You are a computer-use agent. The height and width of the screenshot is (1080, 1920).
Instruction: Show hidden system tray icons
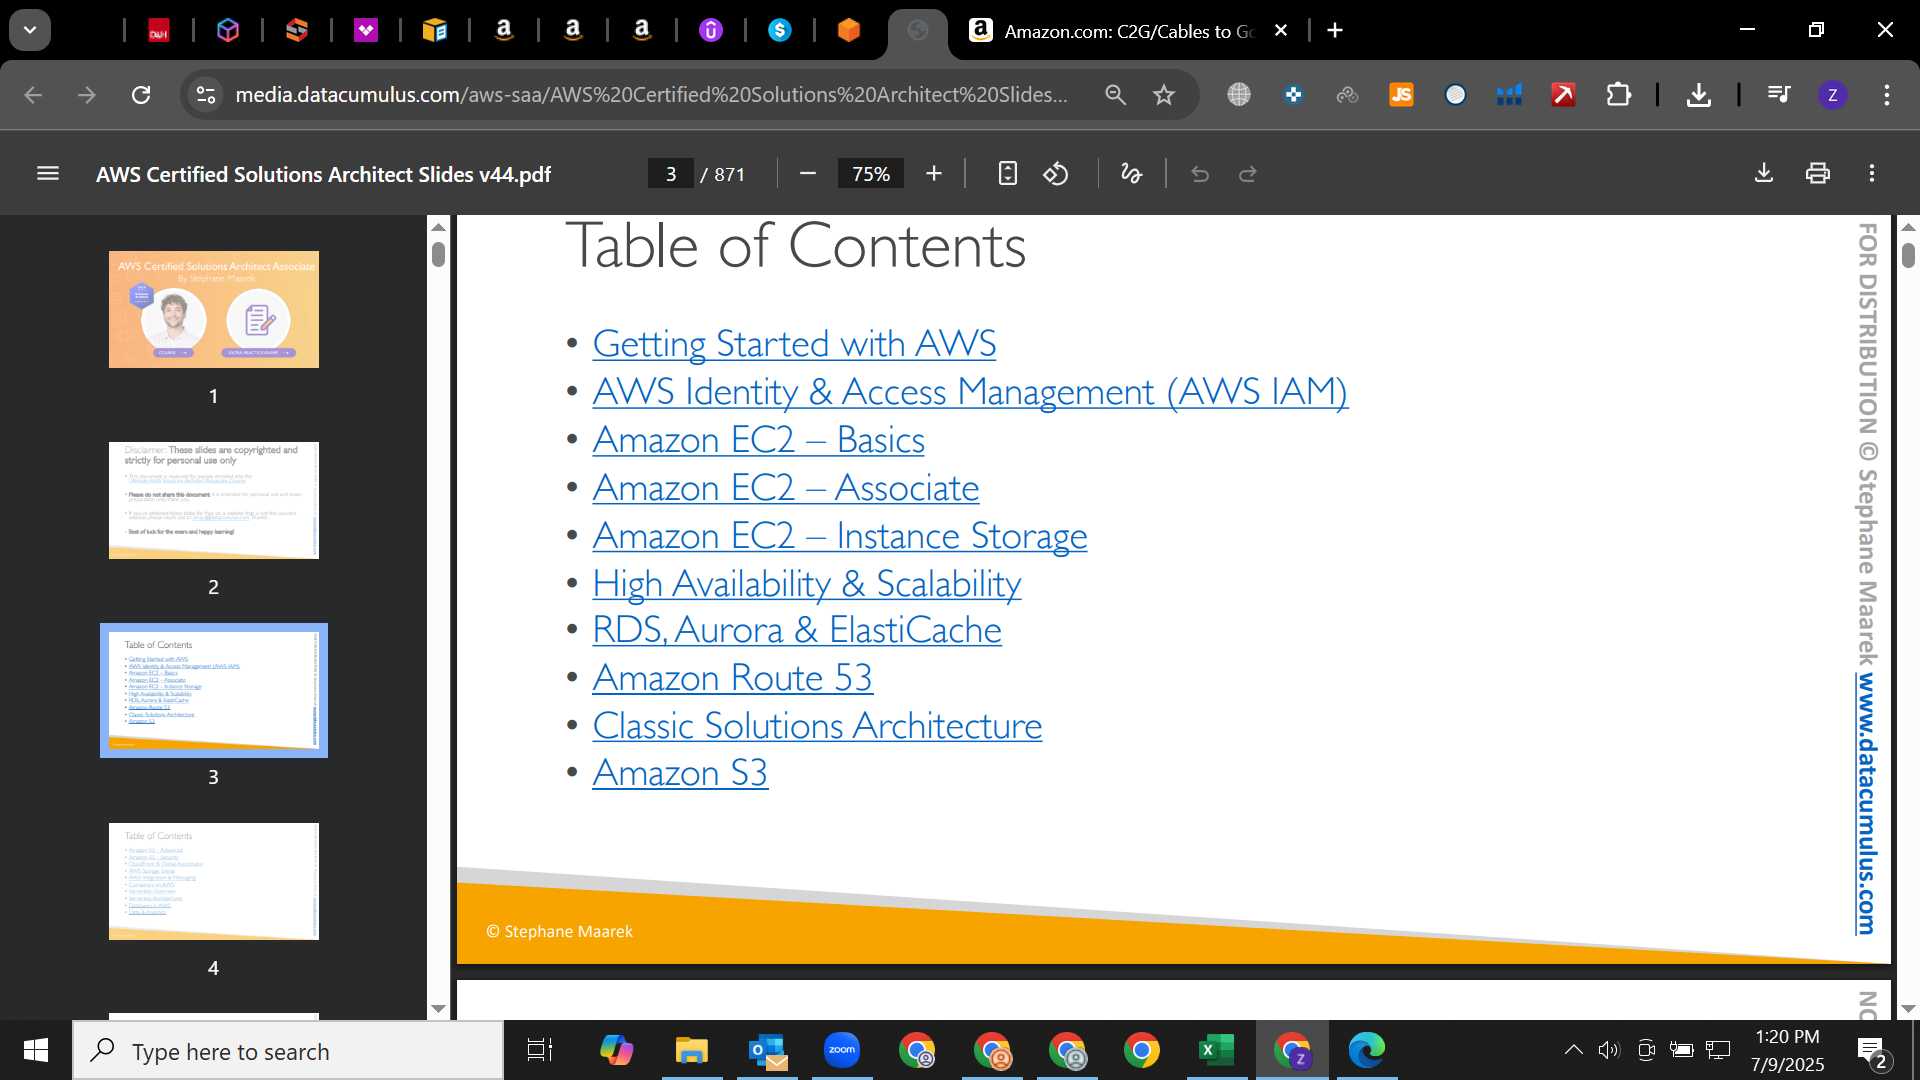(x=1573, y=1050)
